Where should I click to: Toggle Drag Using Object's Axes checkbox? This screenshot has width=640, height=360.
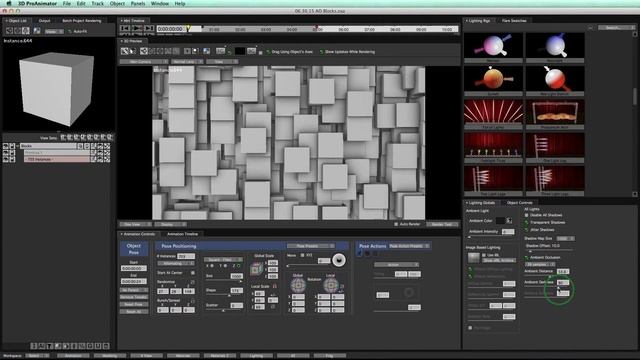(268, 52)
